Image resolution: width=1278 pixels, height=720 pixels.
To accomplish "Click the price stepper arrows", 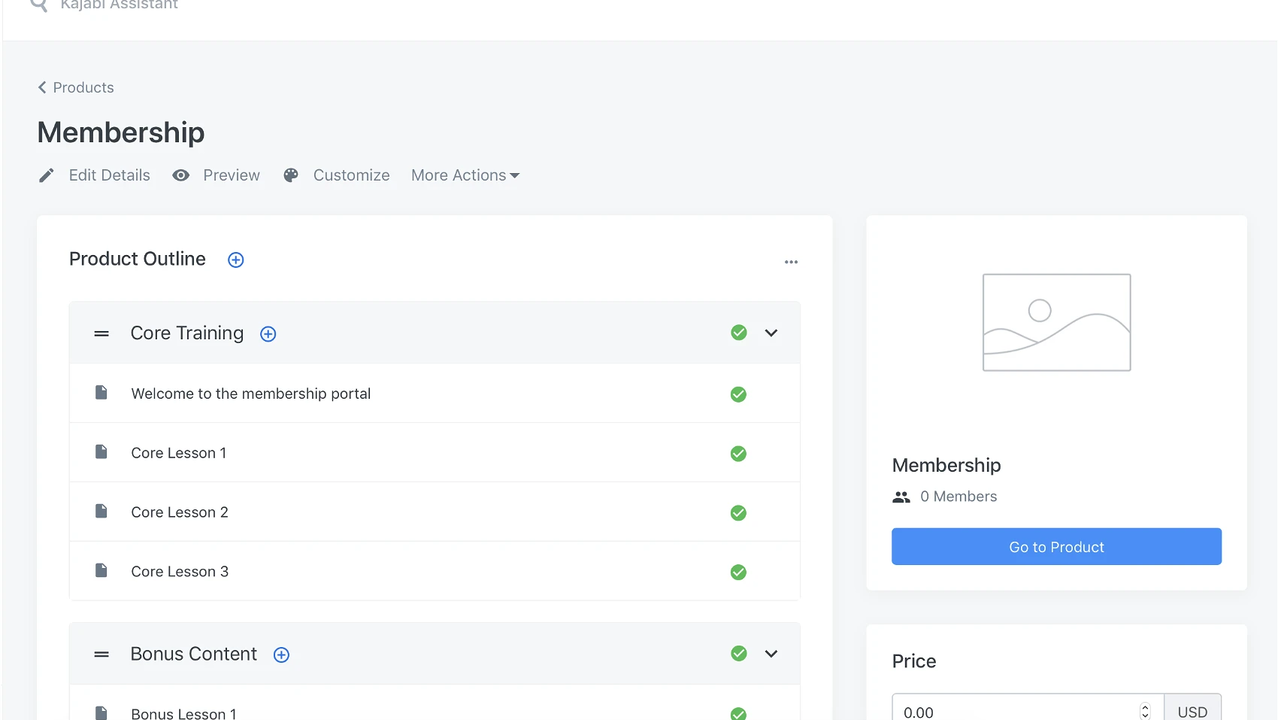I will click(x=1145, y=710).
